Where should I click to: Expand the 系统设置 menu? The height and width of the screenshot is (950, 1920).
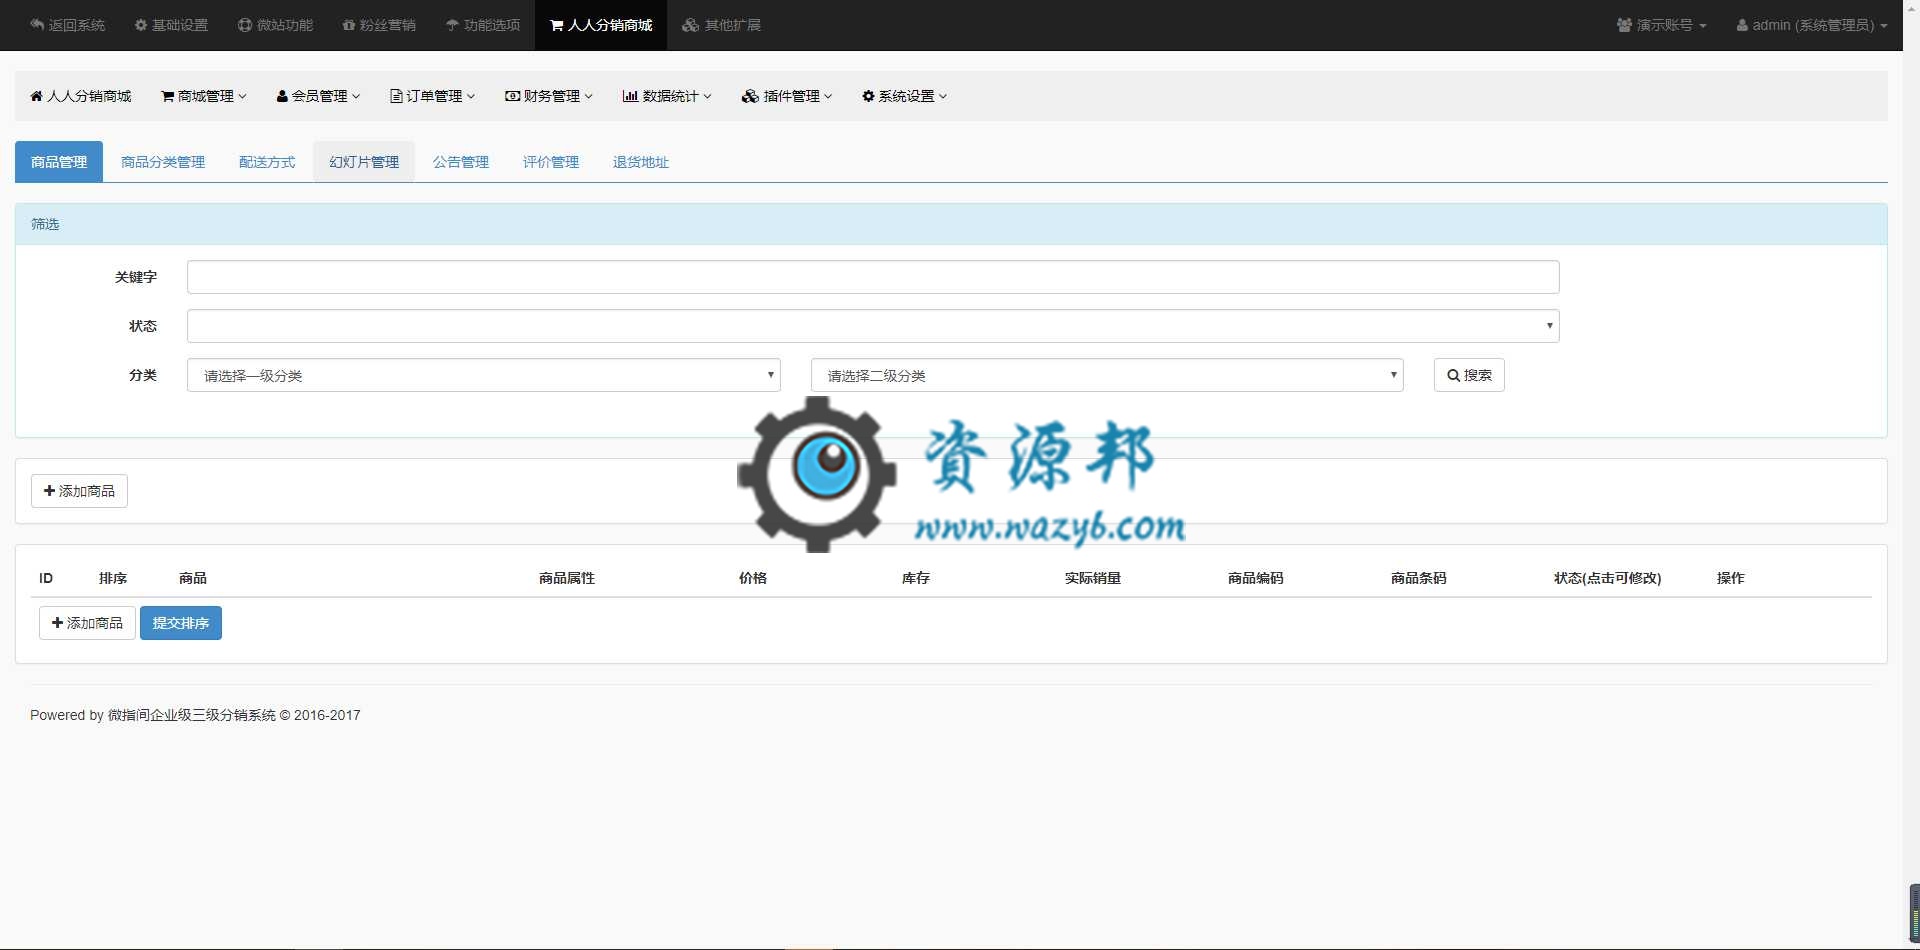pyautogui.click(x=904, y=96)
